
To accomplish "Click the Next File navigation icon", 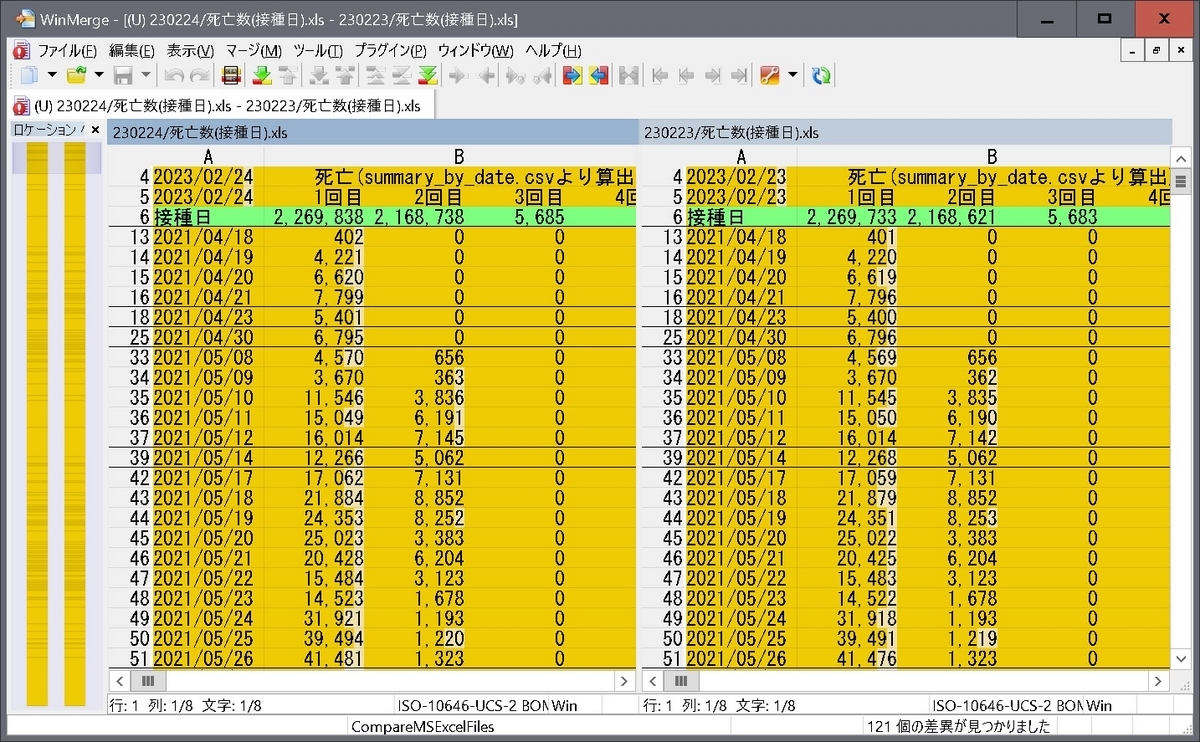I will [x=713, y=75].
